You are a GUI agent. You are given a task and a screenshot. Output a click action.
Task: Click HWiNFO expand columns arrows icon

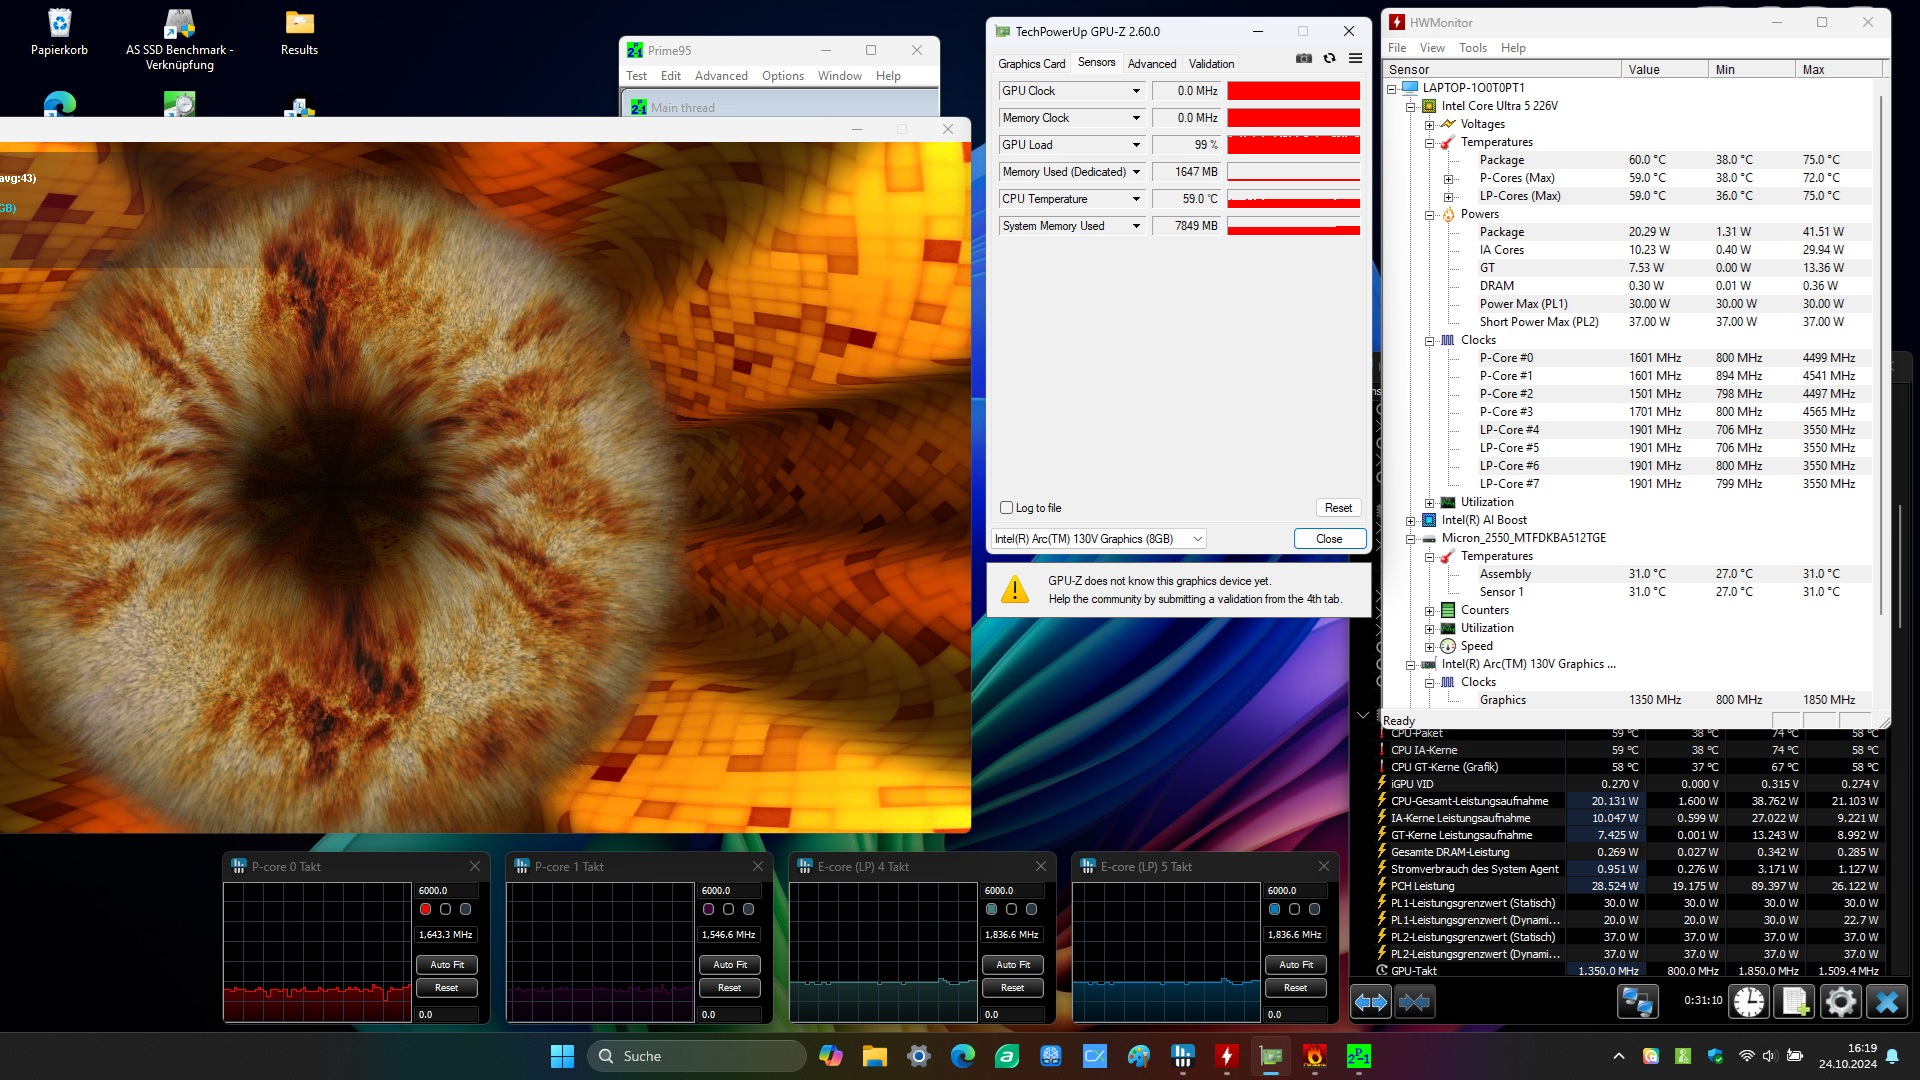pos(1371,1002)
